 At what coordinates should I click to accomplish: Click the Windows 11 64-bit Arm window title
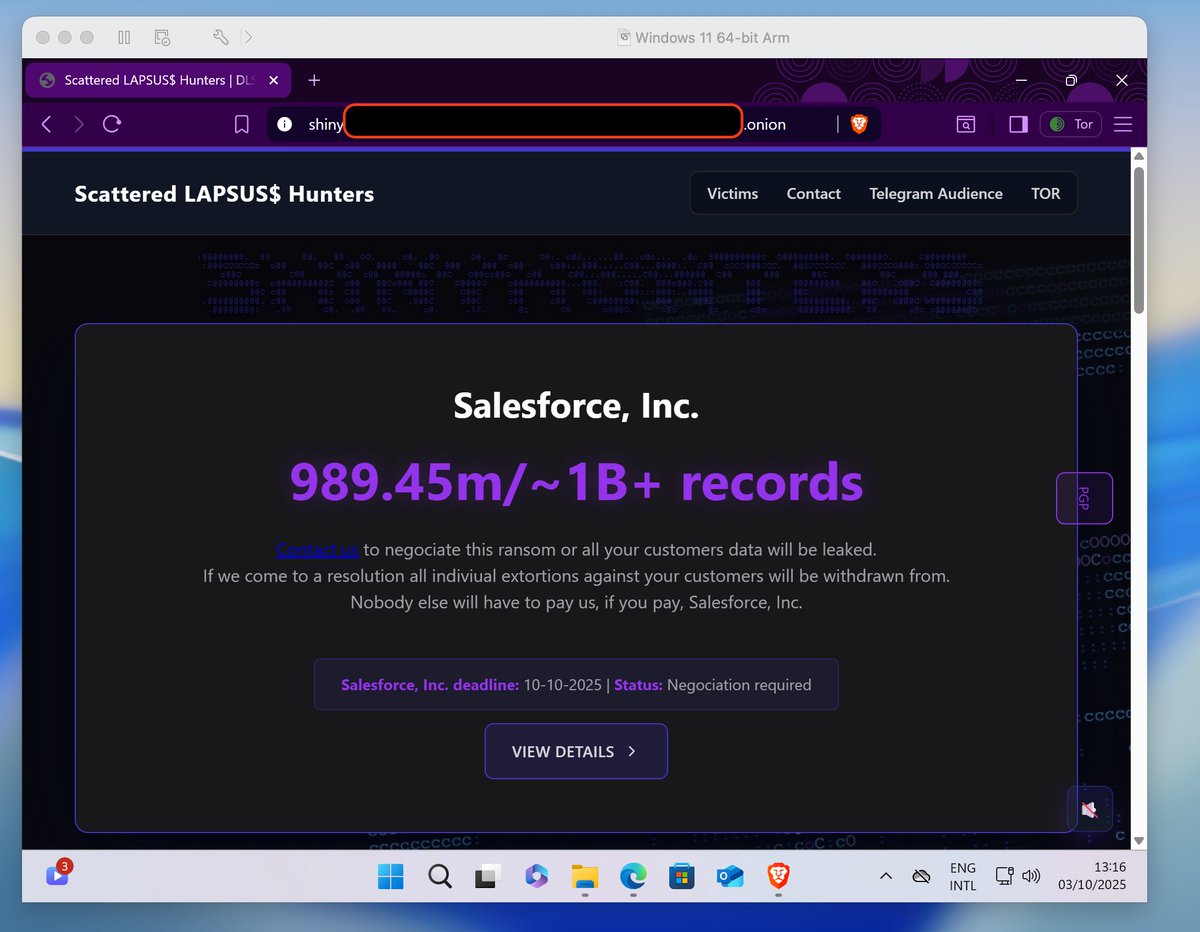pos(713,38)
